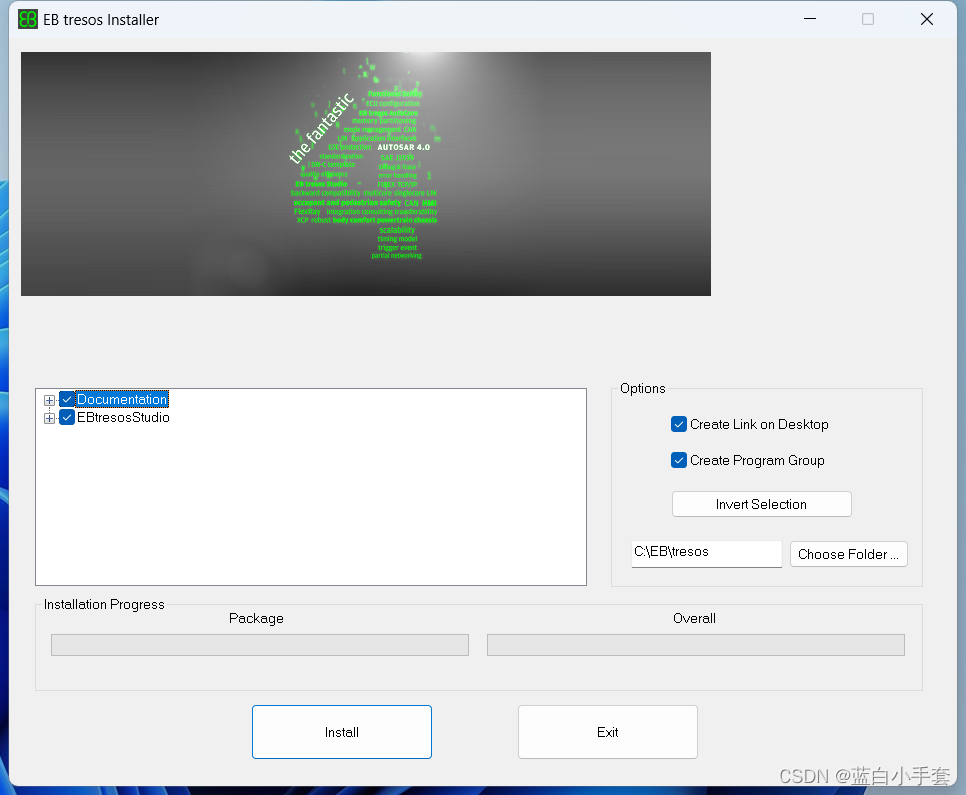This screenshot has height=795, width=966.
Task: Click the Create Program Group label
Action: (757, 460)
